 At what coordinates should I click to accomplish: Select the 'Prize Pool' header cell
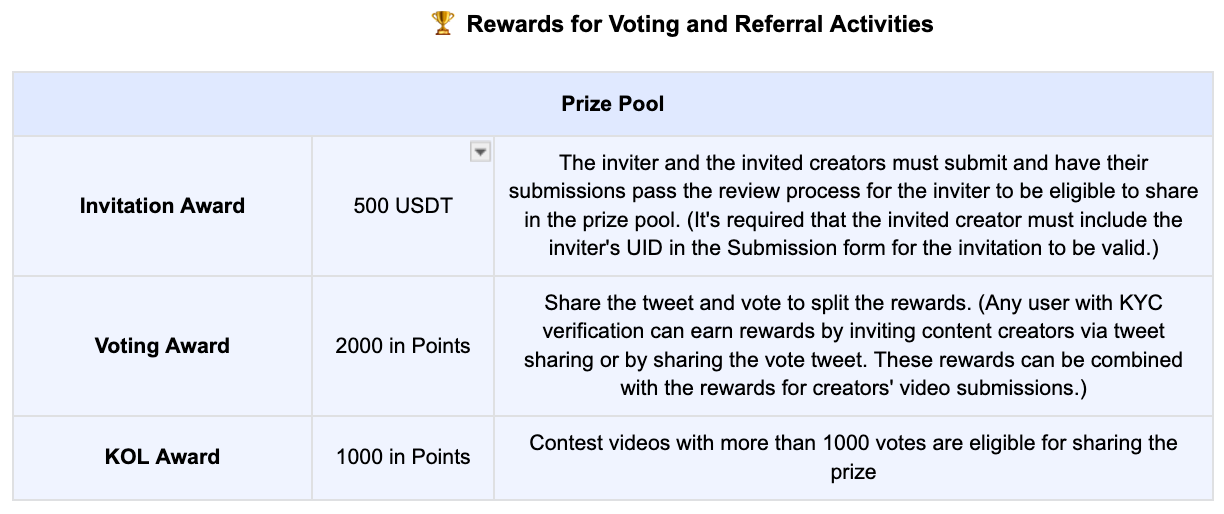[612, 103]
